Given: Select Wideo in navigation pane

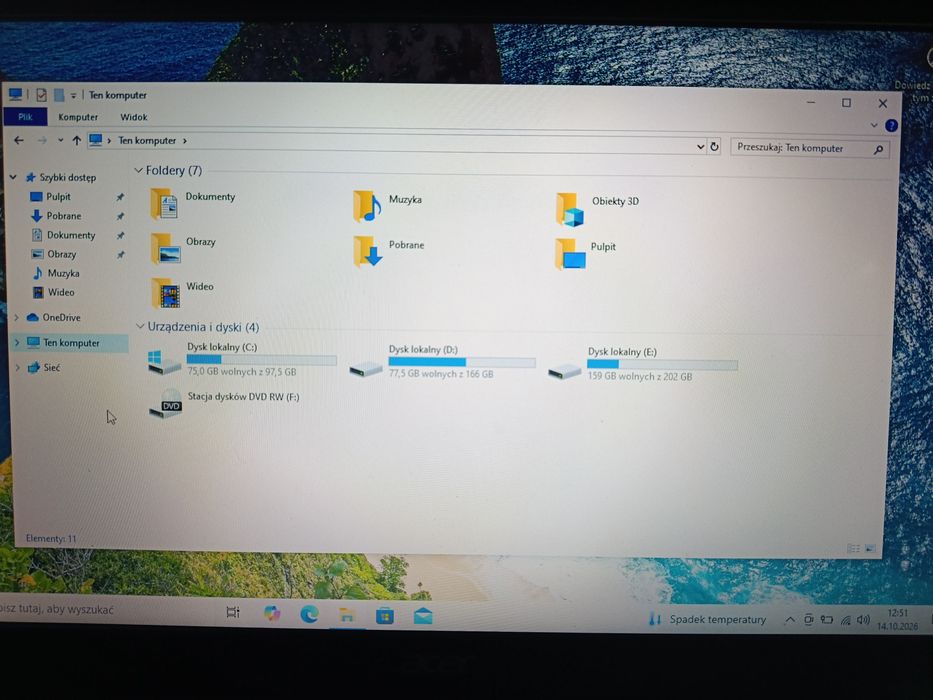Looking at the screenshot, I should [61, 292].
